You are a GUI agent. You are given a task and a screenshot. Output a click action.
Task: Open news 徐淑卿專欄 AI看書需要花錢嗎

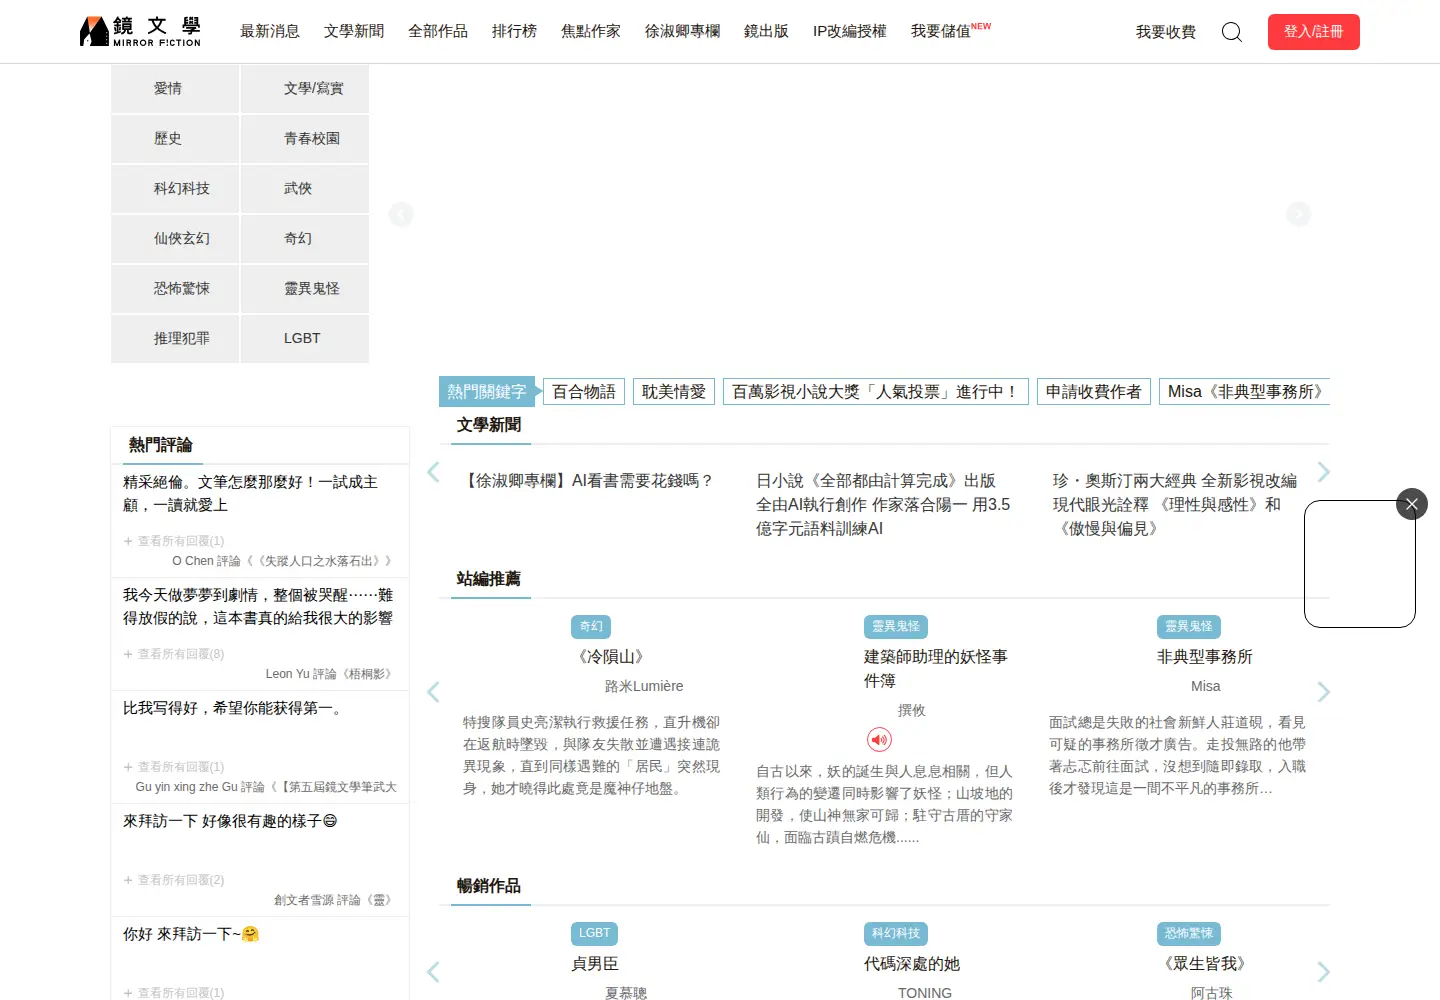tap(587, 481)
